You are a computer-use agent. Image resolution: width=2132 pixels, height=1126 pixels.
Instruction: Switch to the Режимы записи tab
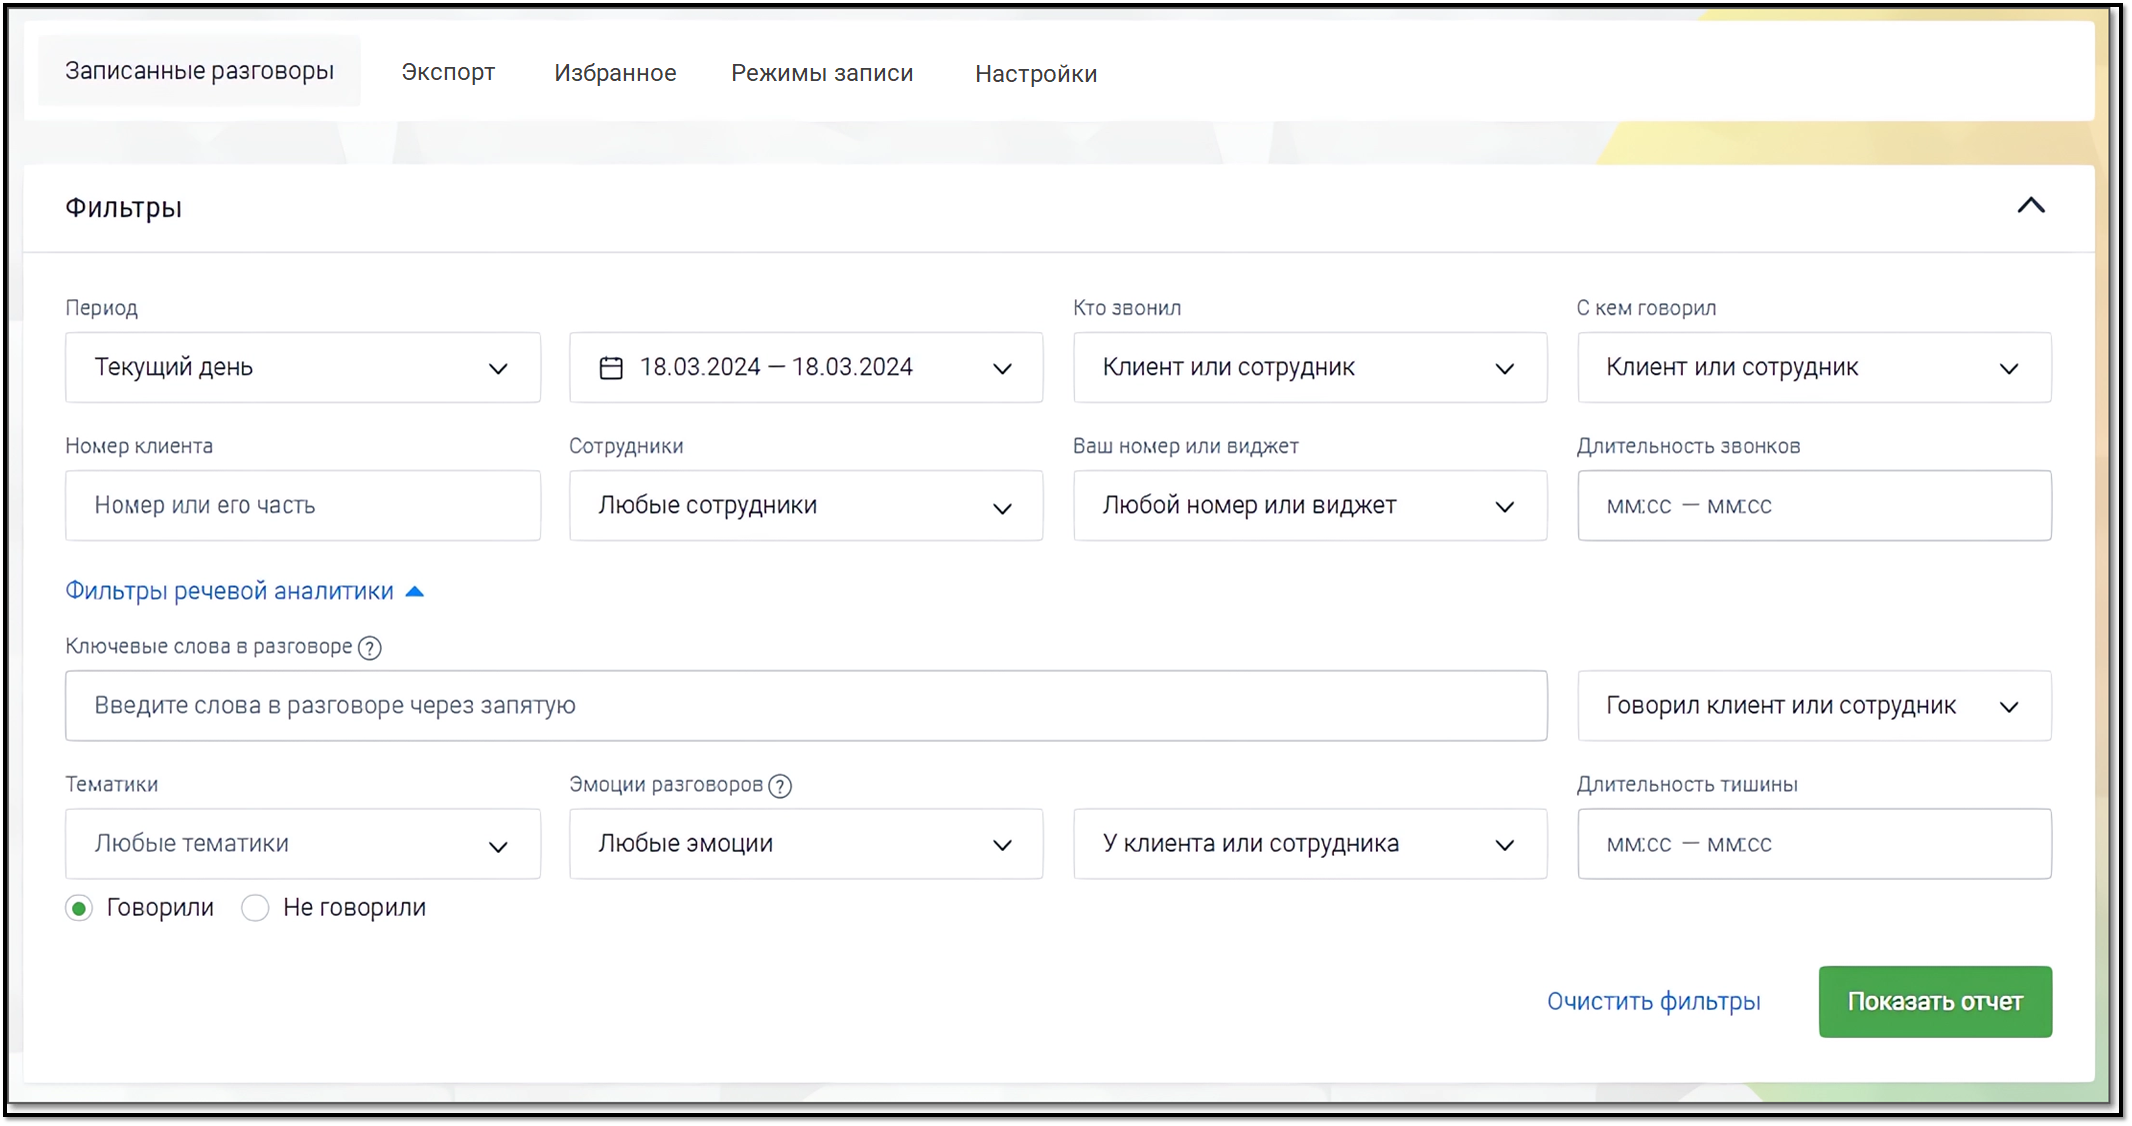822,73
